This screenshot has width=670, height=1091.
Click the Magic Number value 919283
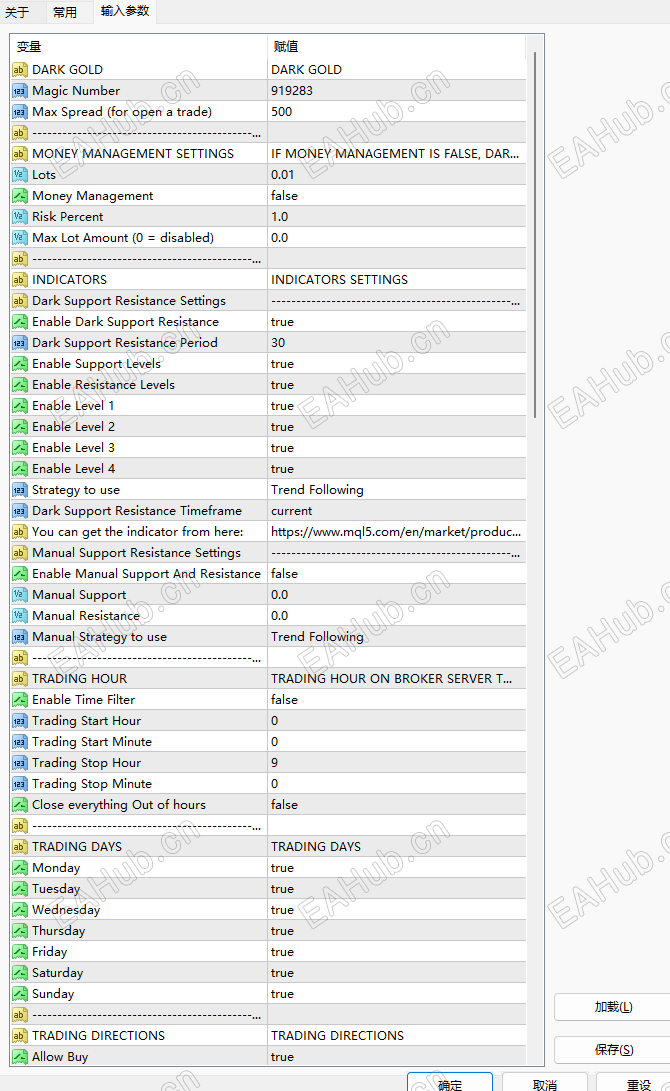(x=397, y=90)
